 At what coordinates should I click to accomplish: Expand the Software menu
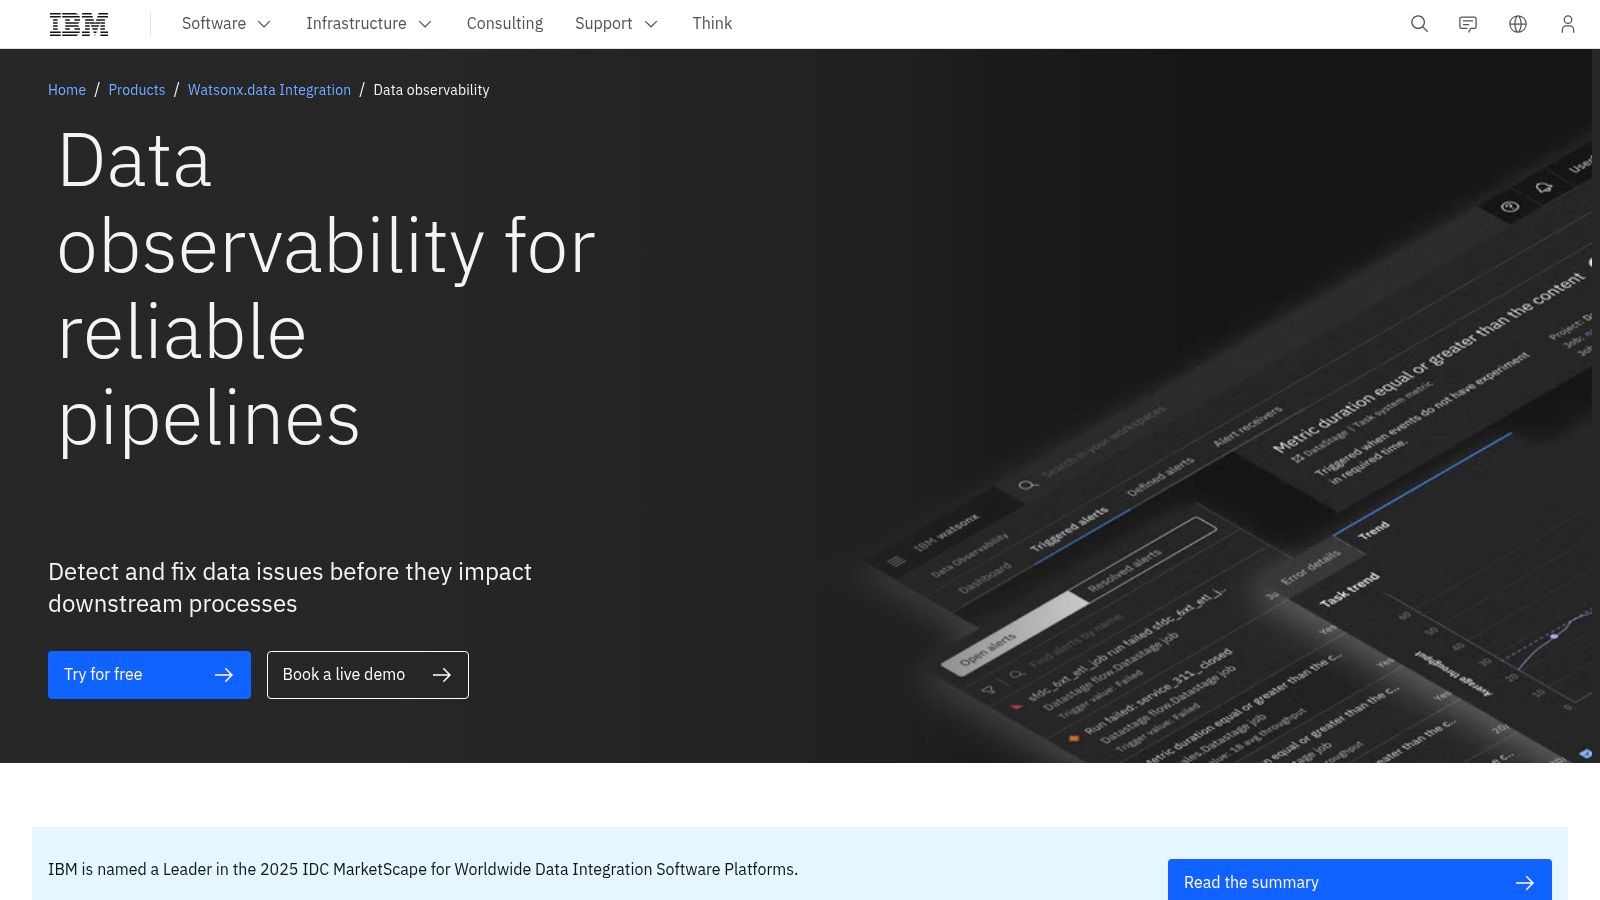[x=226, y=24]
